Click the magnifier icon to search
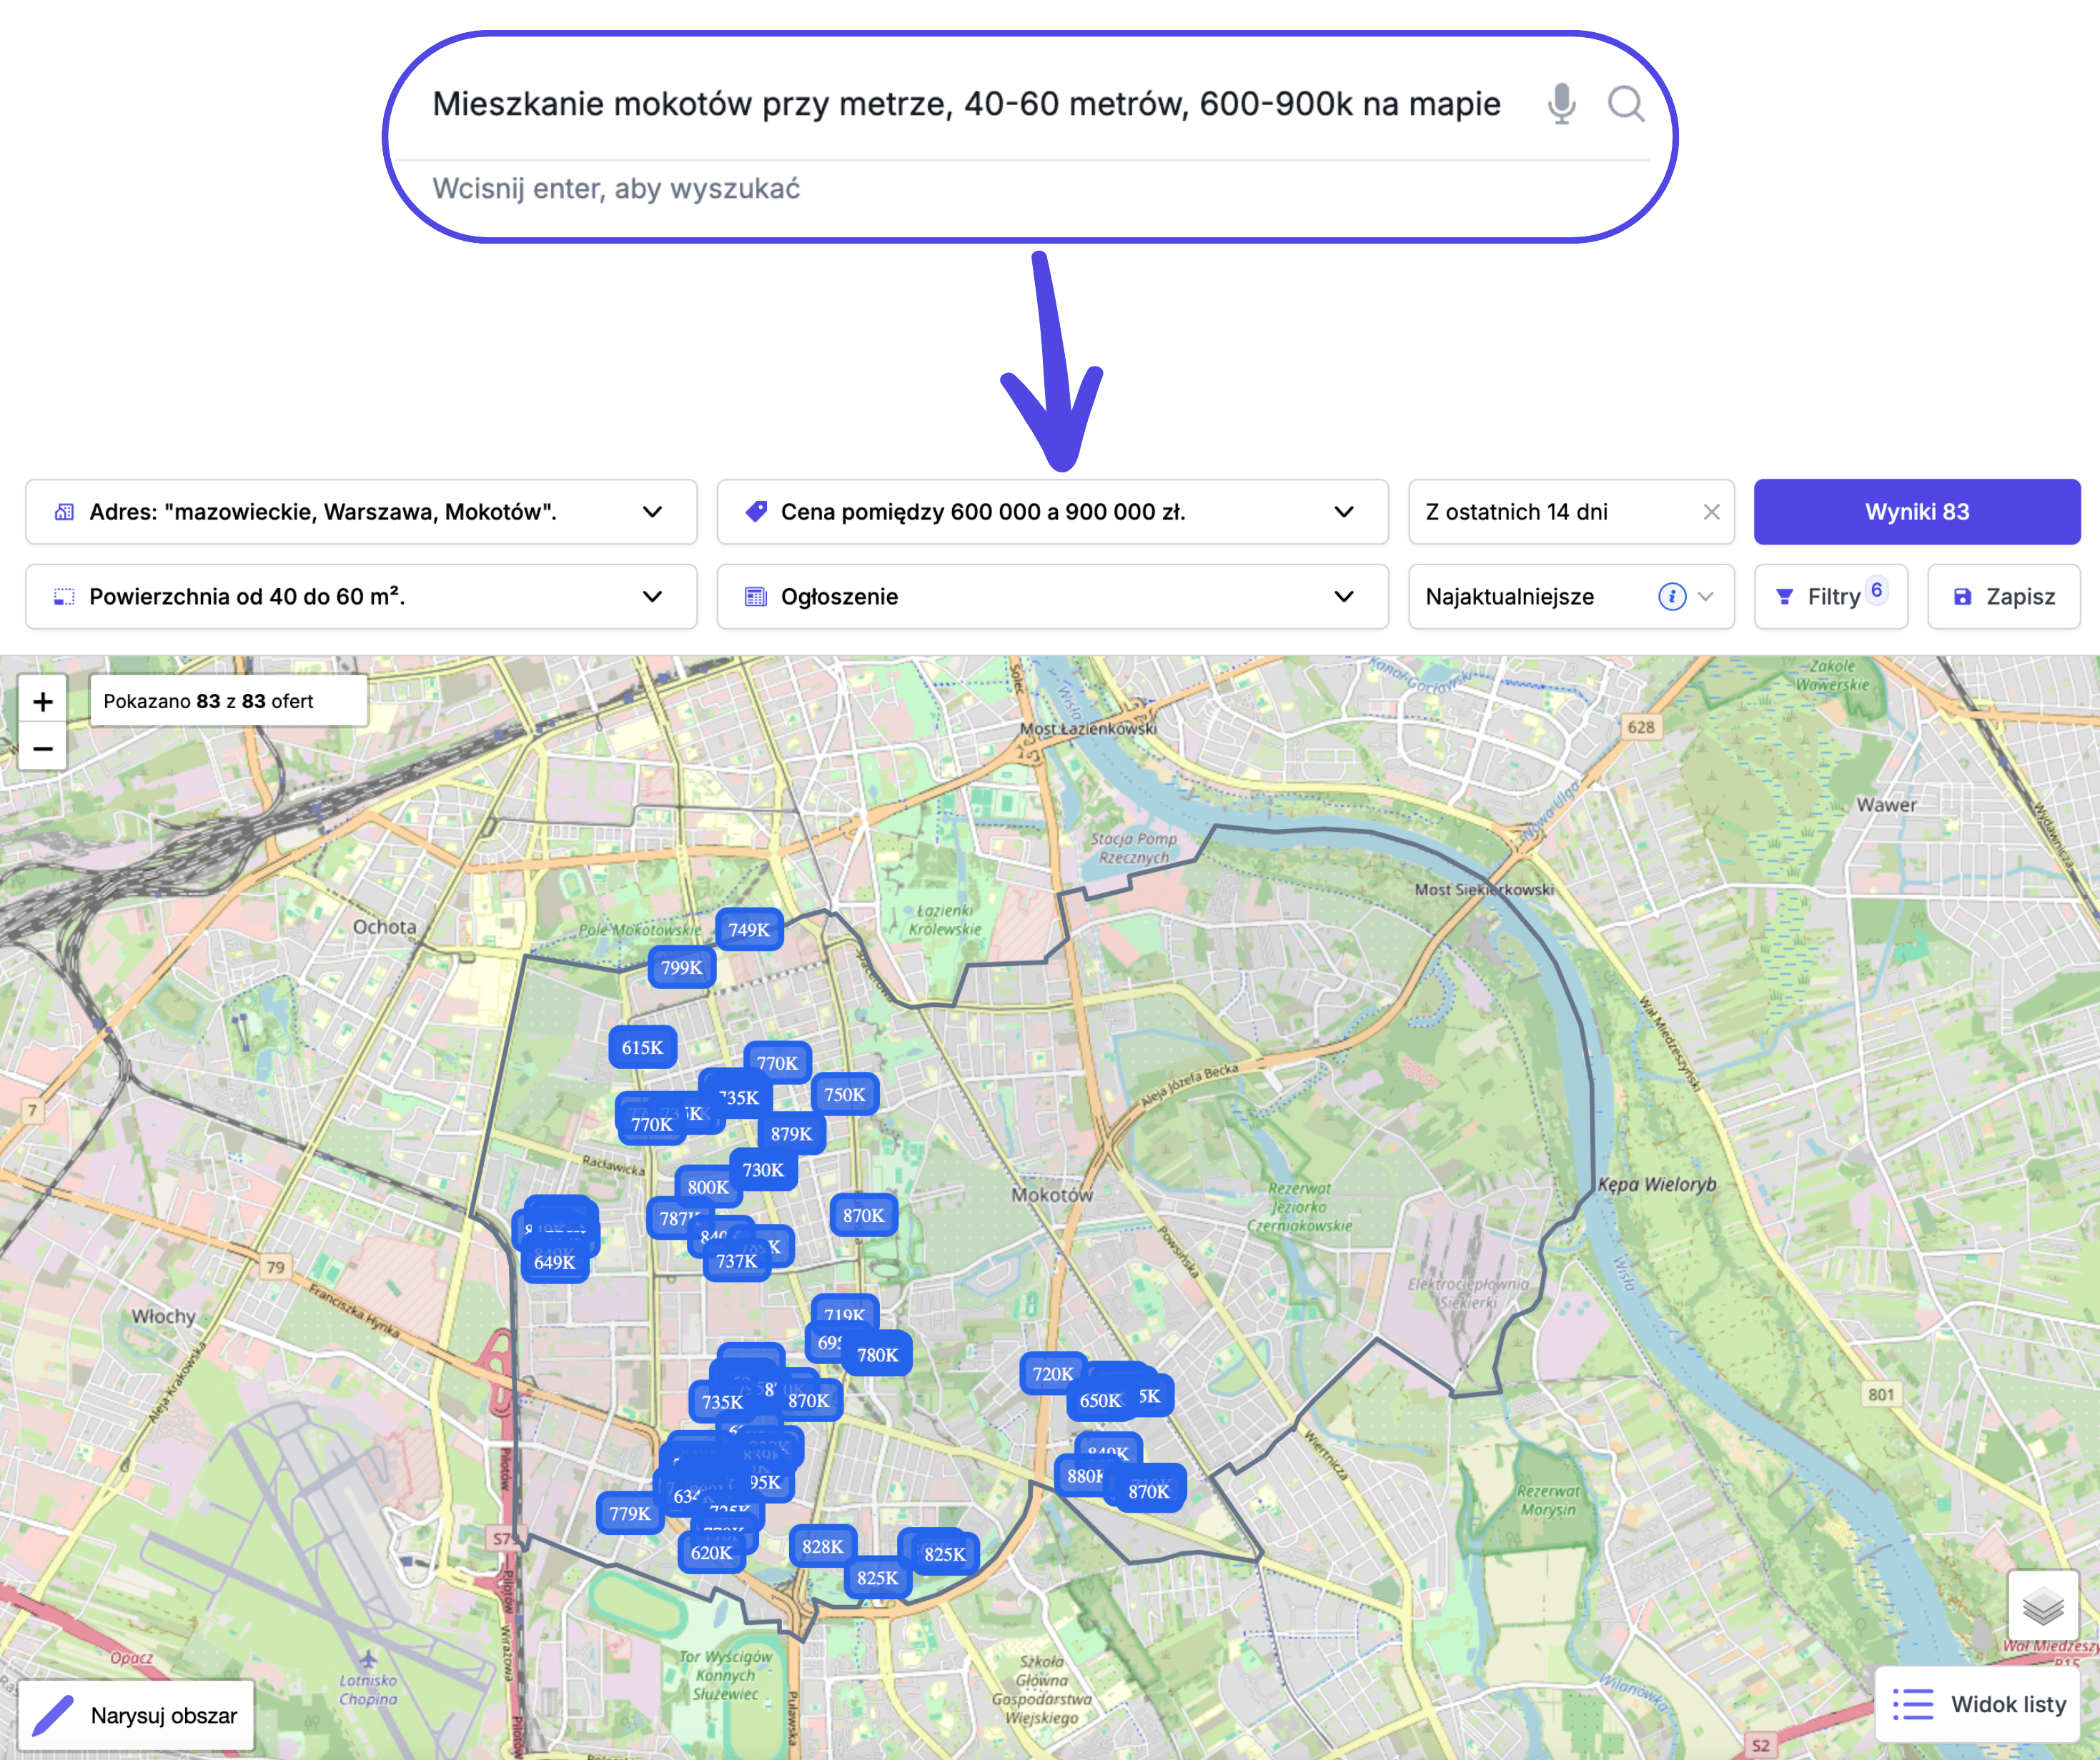The height and width of the screenshot is (1760, 2100). click(x=1626, y=104)
